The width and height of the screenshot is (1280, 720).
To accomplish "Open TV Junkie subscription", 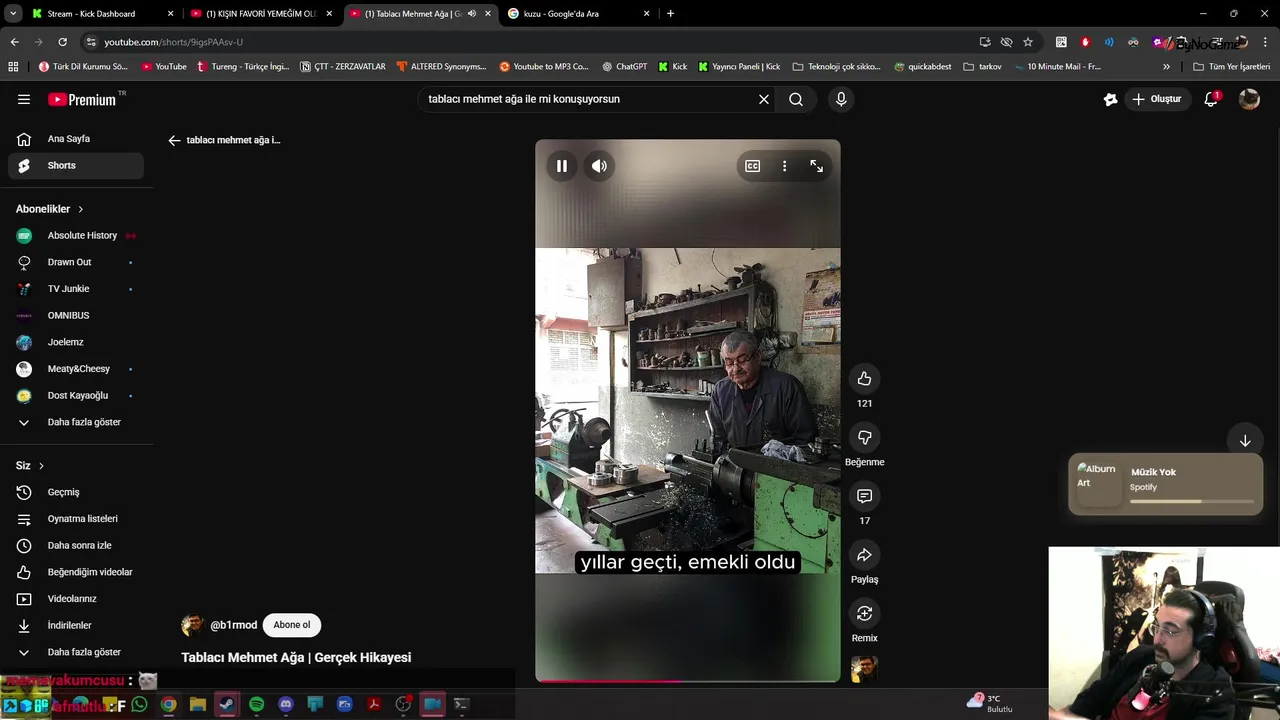I will pos(76,289).
